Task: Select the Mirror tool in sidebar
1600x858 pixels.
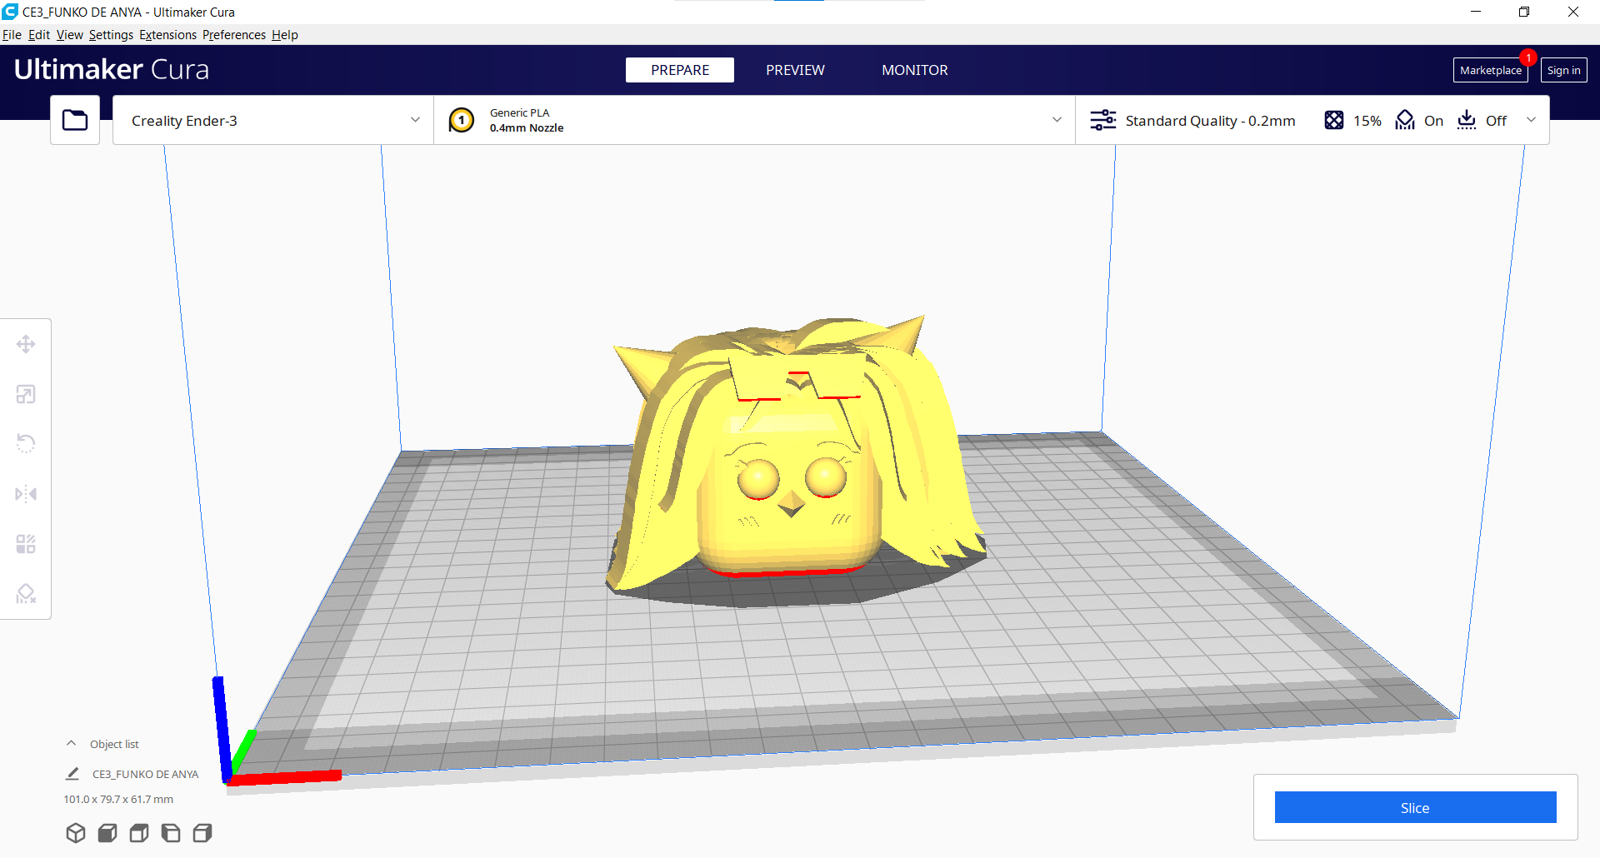Action: point(26,494)
